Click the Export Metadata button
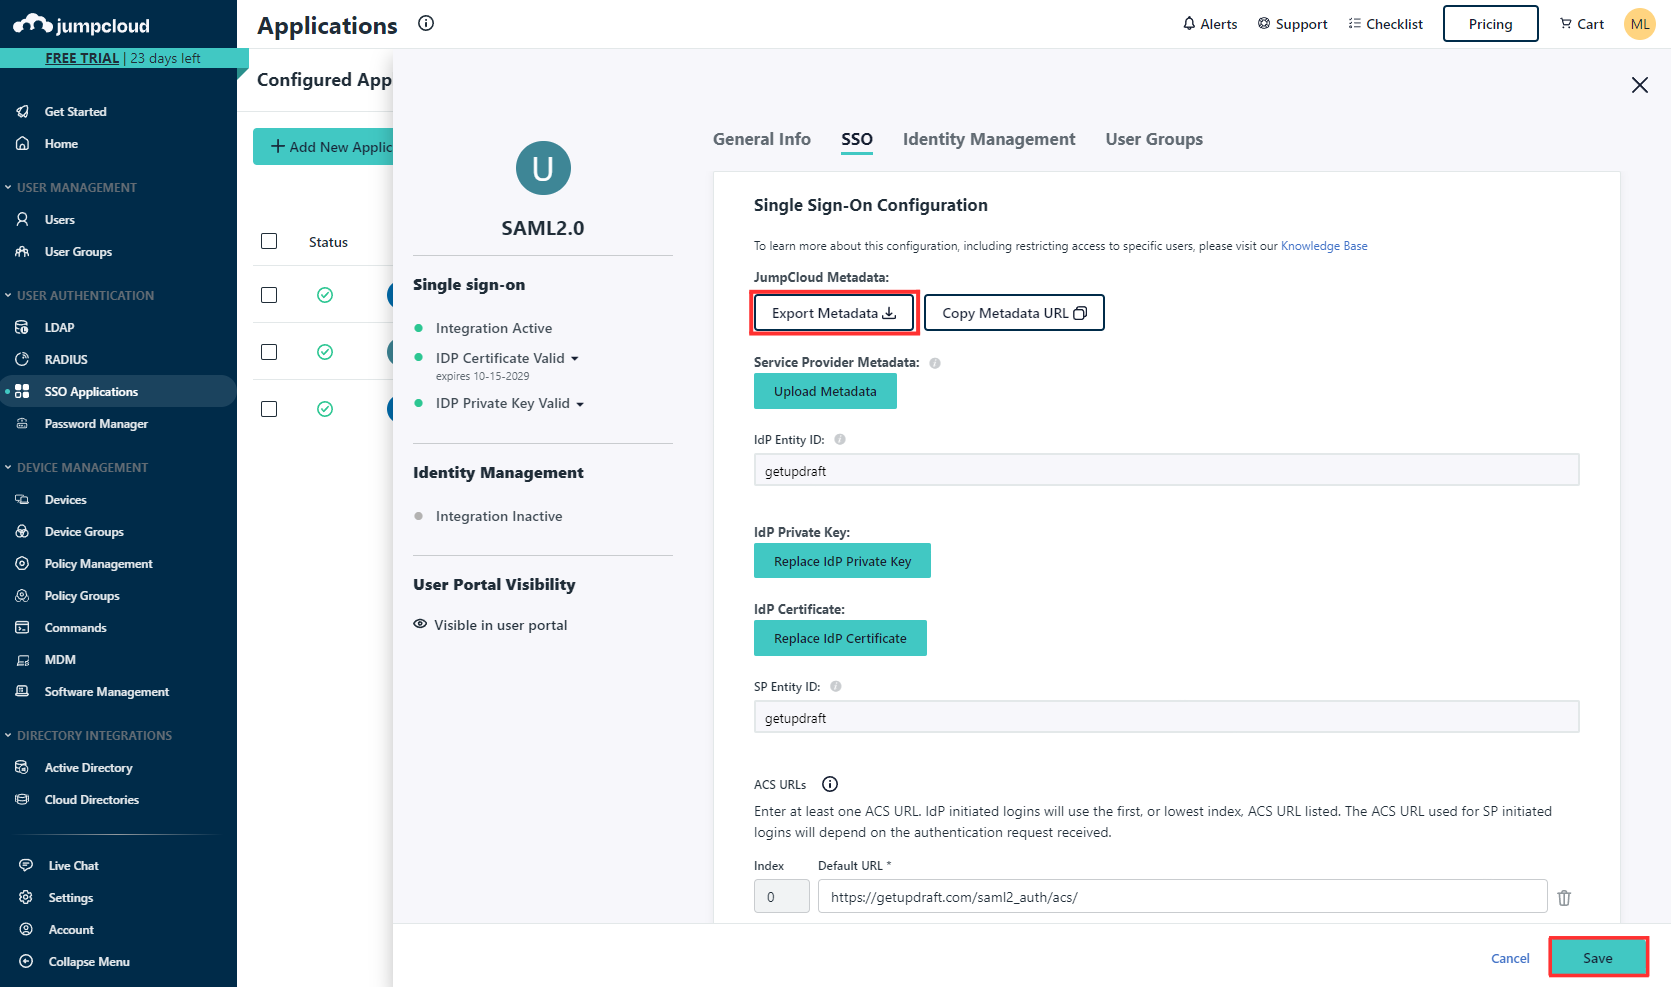 [x=833, y=313]
